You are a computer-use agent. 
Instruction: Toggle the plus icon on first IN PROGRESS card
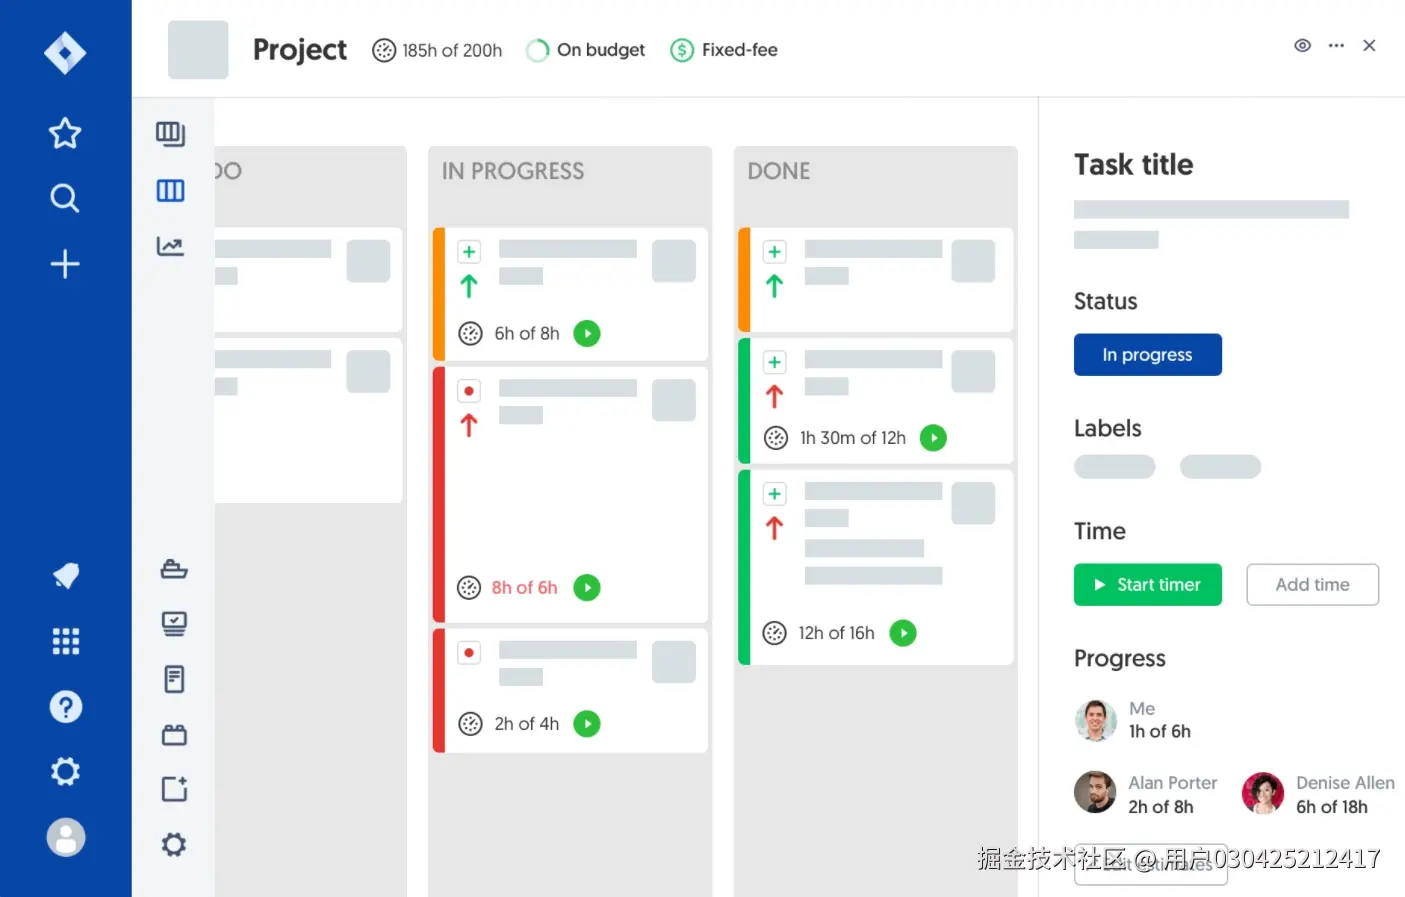pos(469,251)
